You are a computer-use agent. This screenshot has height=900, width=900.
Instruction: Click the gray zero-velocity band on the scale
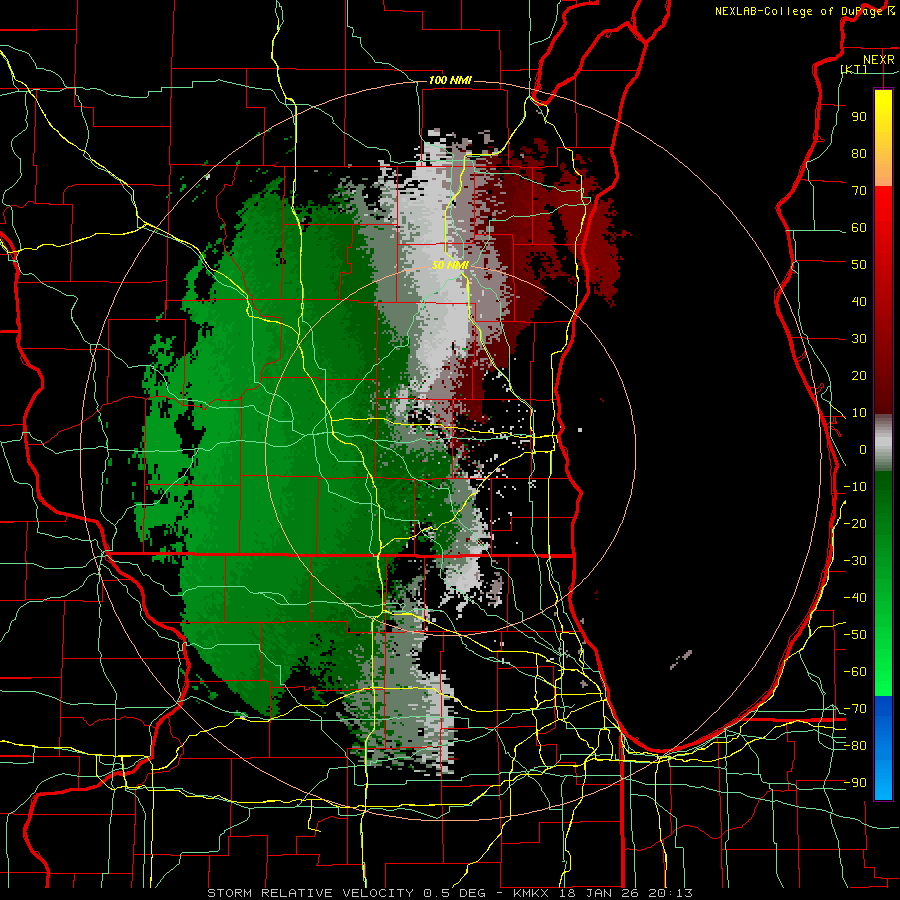pyautogui.click(x=883, y=443)
